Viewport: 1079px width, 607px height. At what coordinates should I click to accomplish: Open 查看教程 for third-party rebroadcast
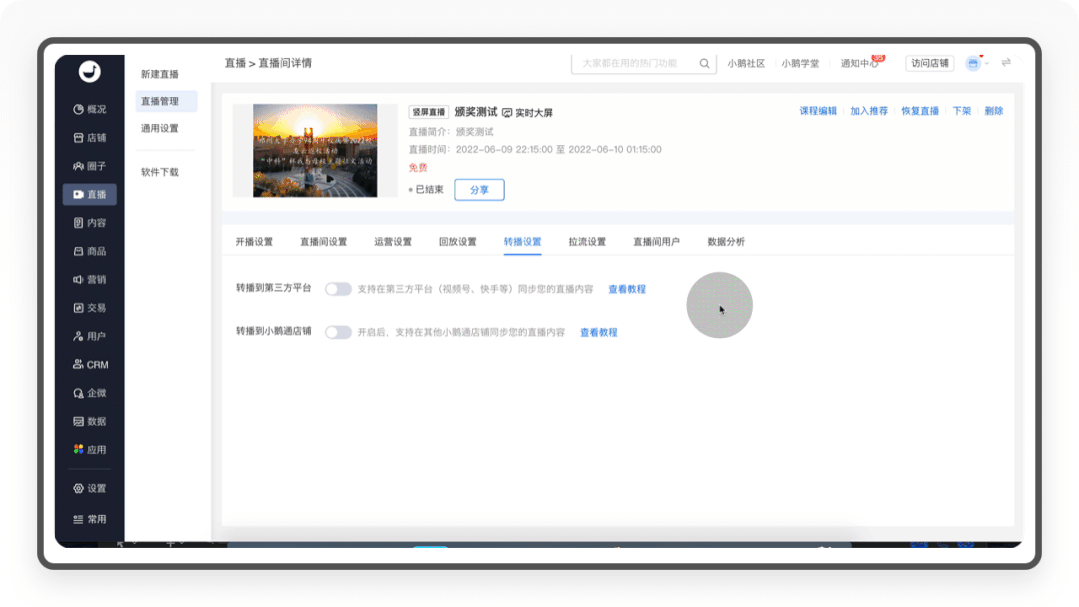coord(627,290)
